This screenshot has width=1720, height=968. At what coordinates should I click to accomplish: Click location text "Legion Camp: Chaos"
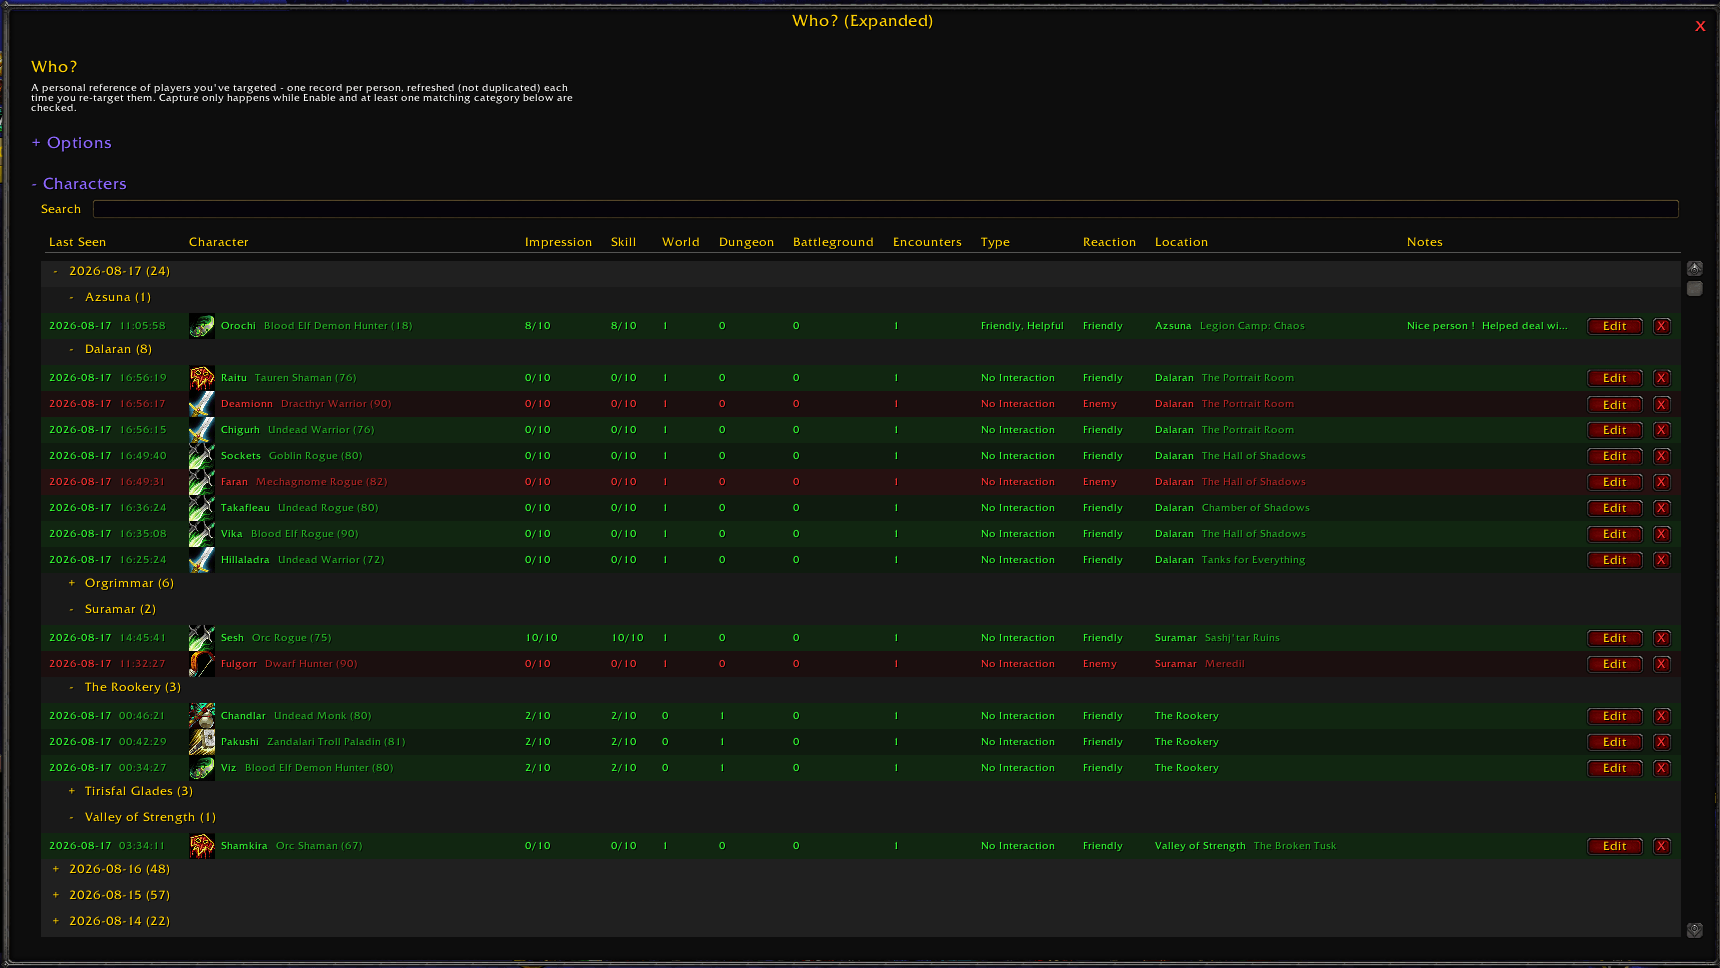click(1252, 326)
